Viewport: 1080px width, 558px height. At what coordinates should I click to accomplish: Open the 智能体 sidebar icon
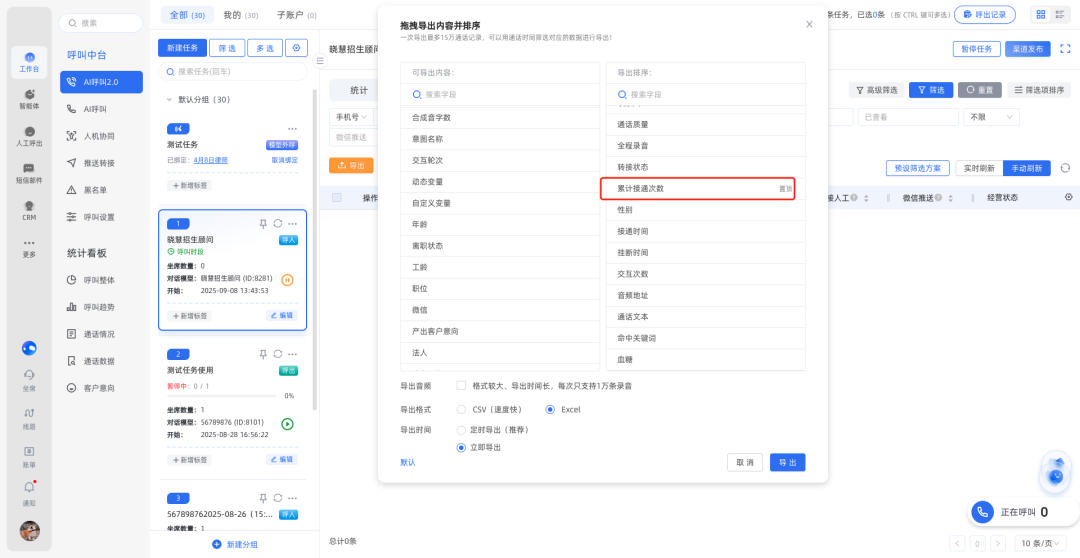click(x=29, y=98)
